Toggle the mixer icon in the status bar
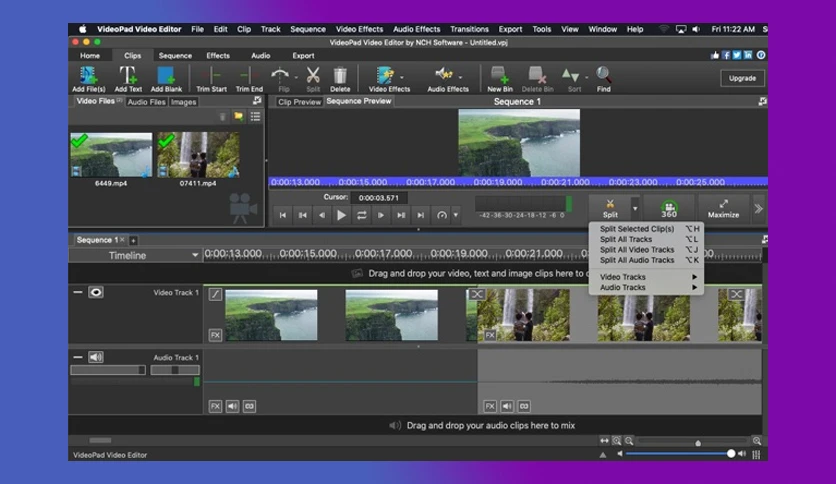This screenshot has height=484, width=836. (x=756, y=454)
